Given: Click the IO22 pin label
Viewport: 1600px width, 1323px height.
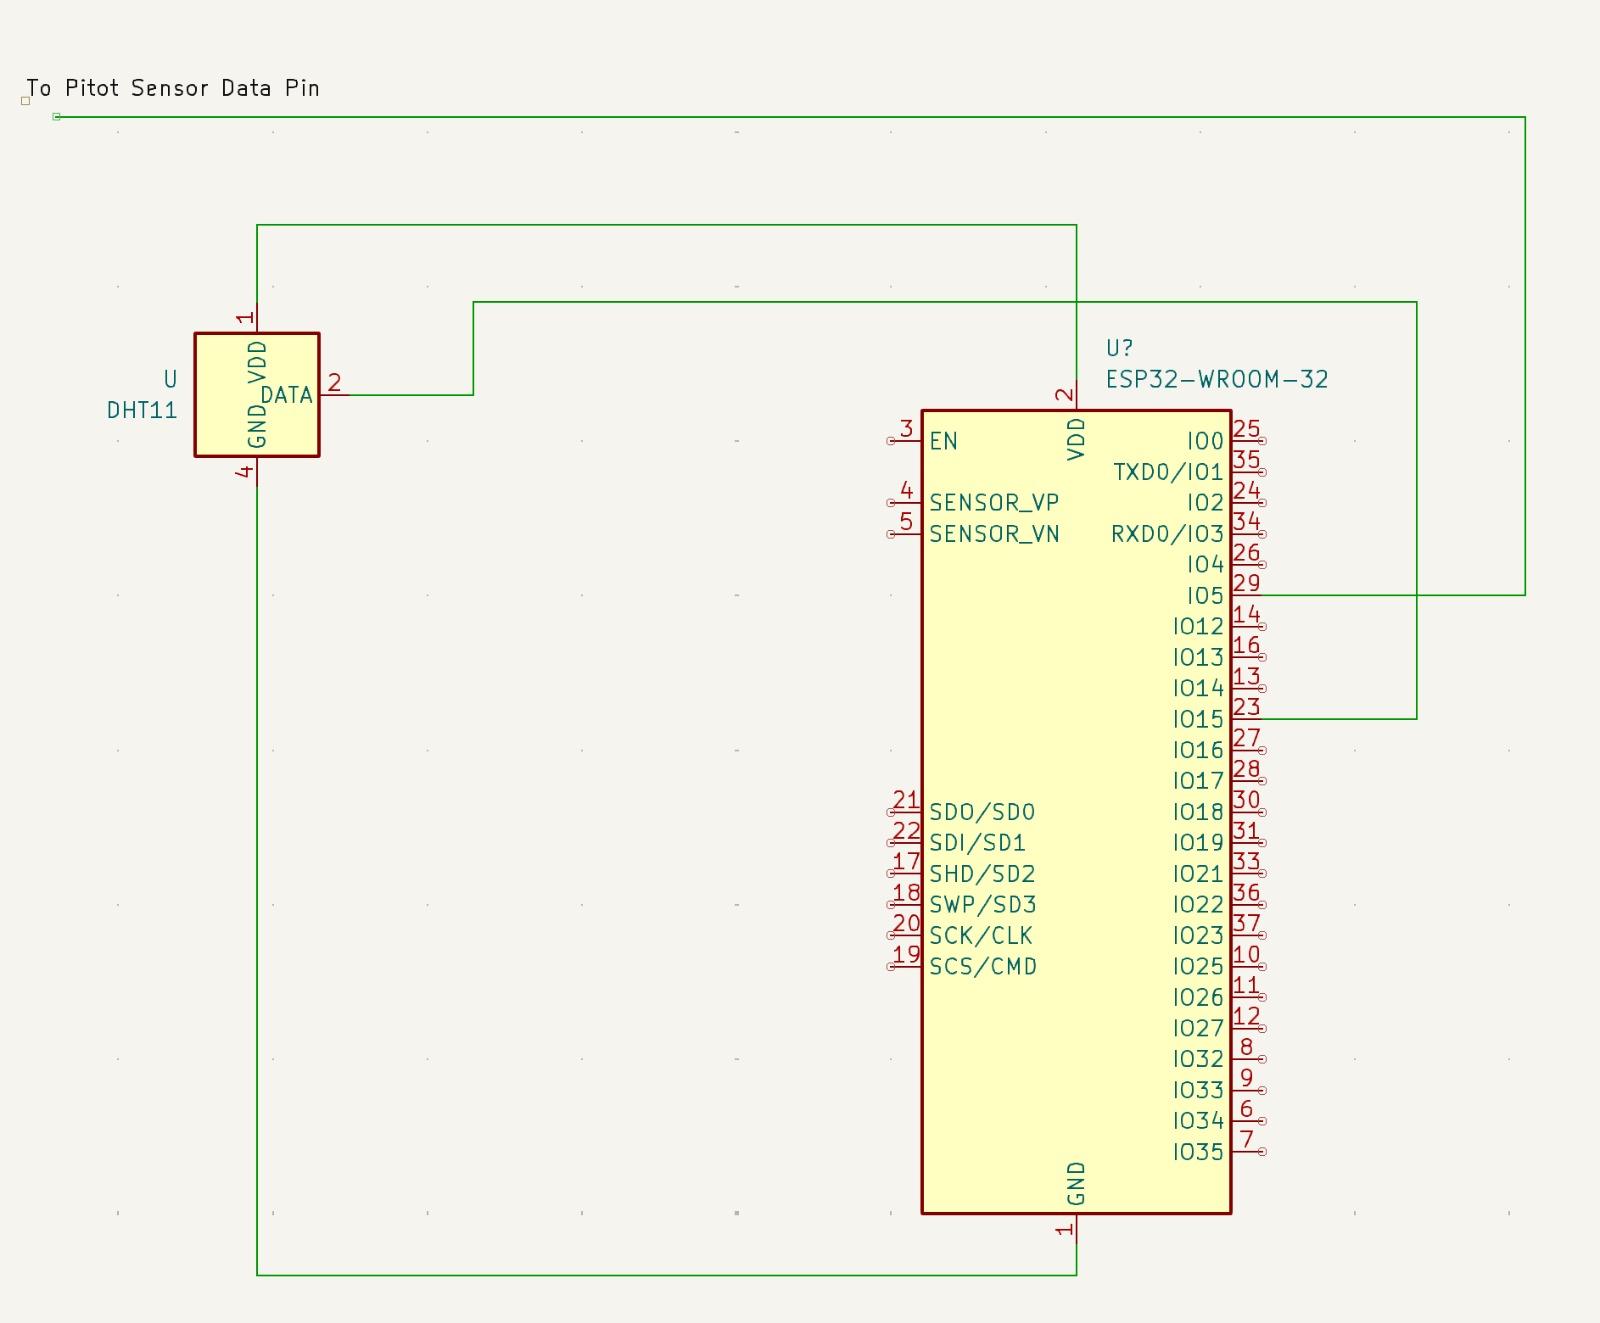Looking at the screenshot, I should coord(1198,905).
